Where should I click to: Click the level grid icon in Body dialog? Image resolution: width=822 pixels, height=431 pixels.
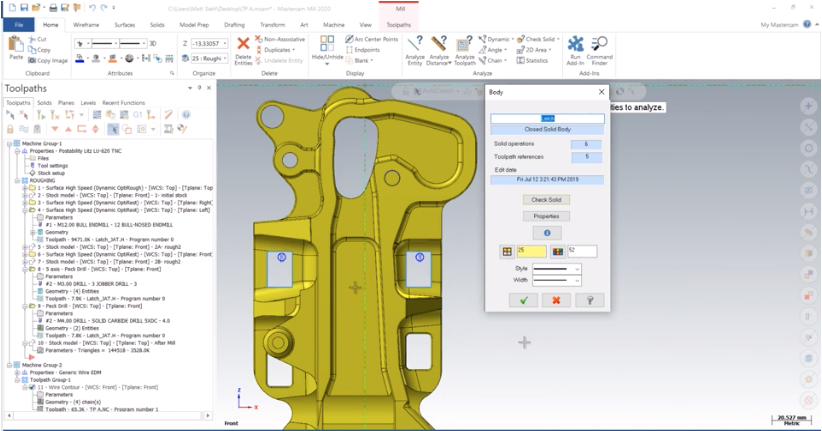[507, 252]
